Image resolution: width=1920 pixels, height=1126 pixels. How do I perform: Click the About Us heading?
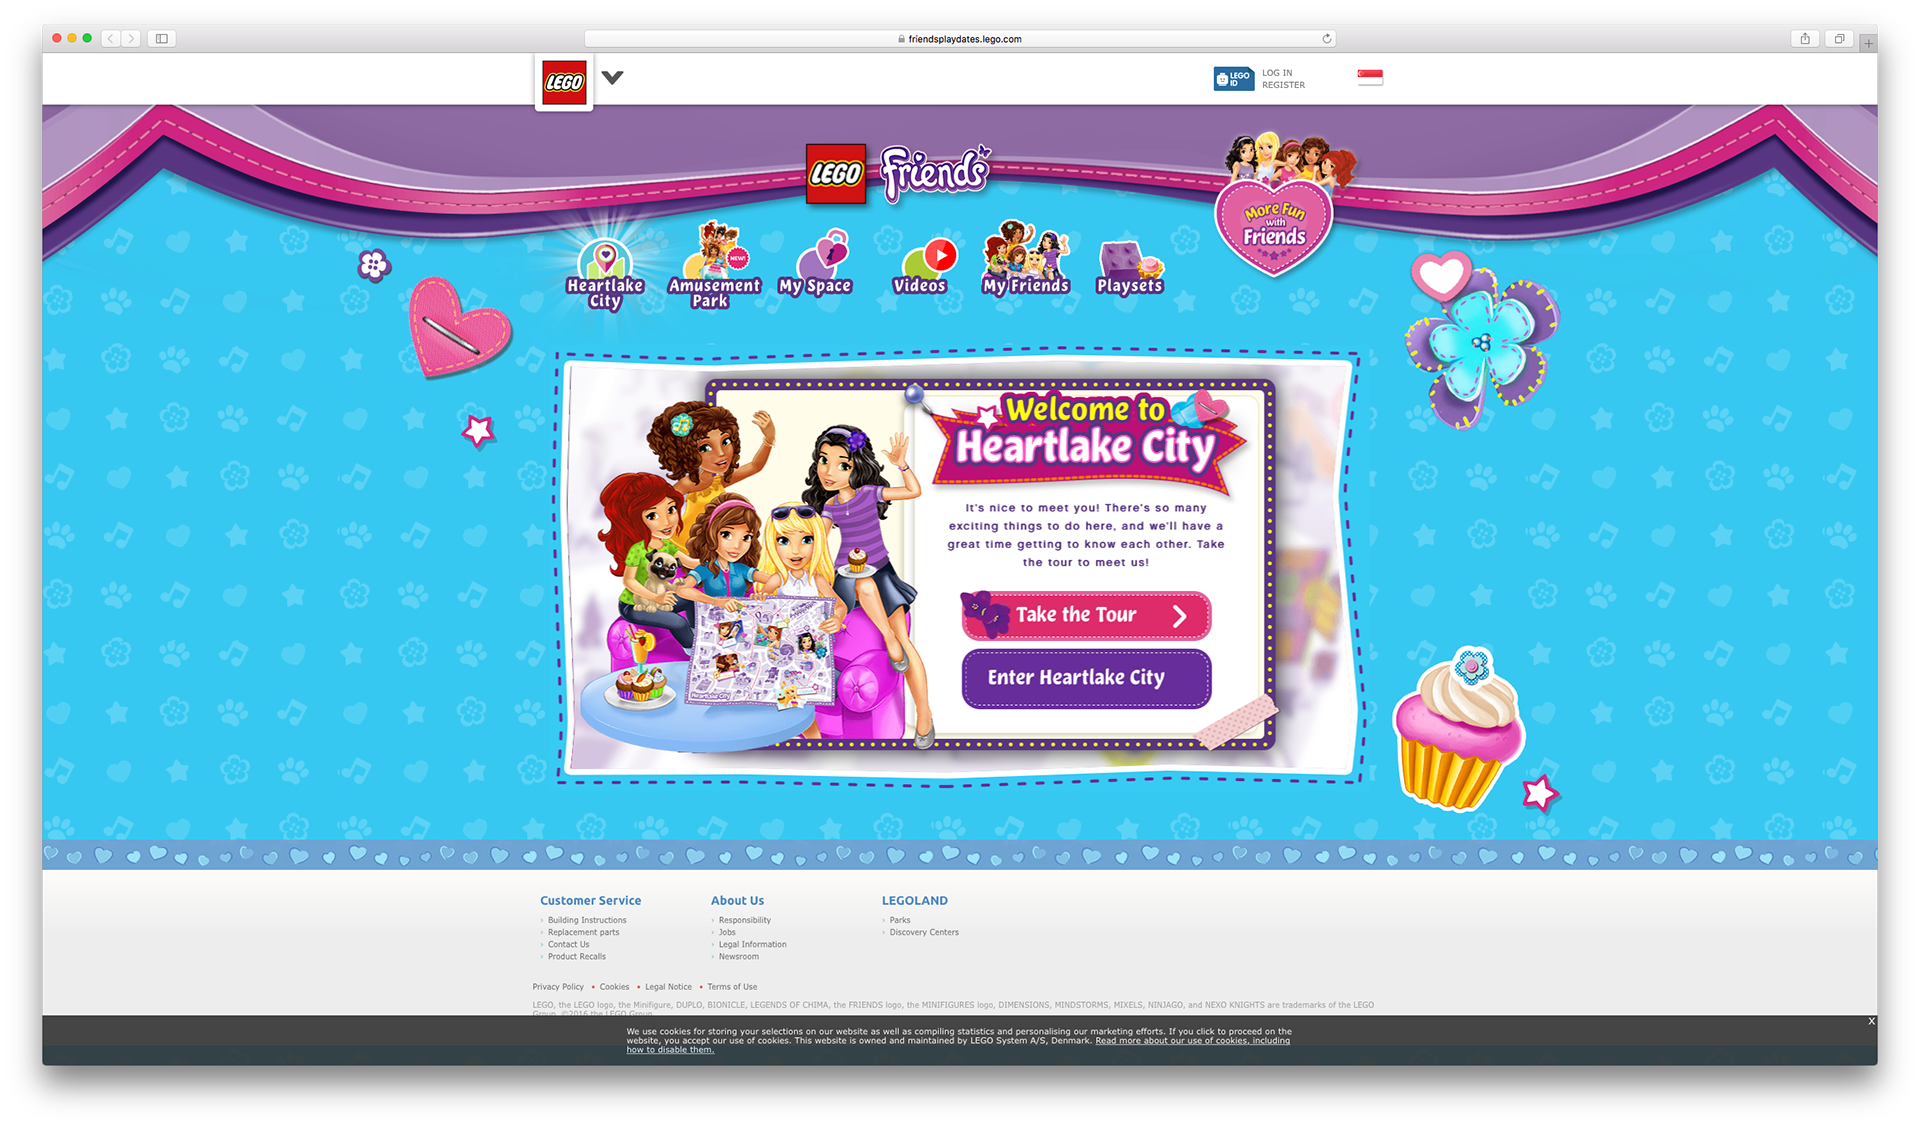(x=737, y=901)
